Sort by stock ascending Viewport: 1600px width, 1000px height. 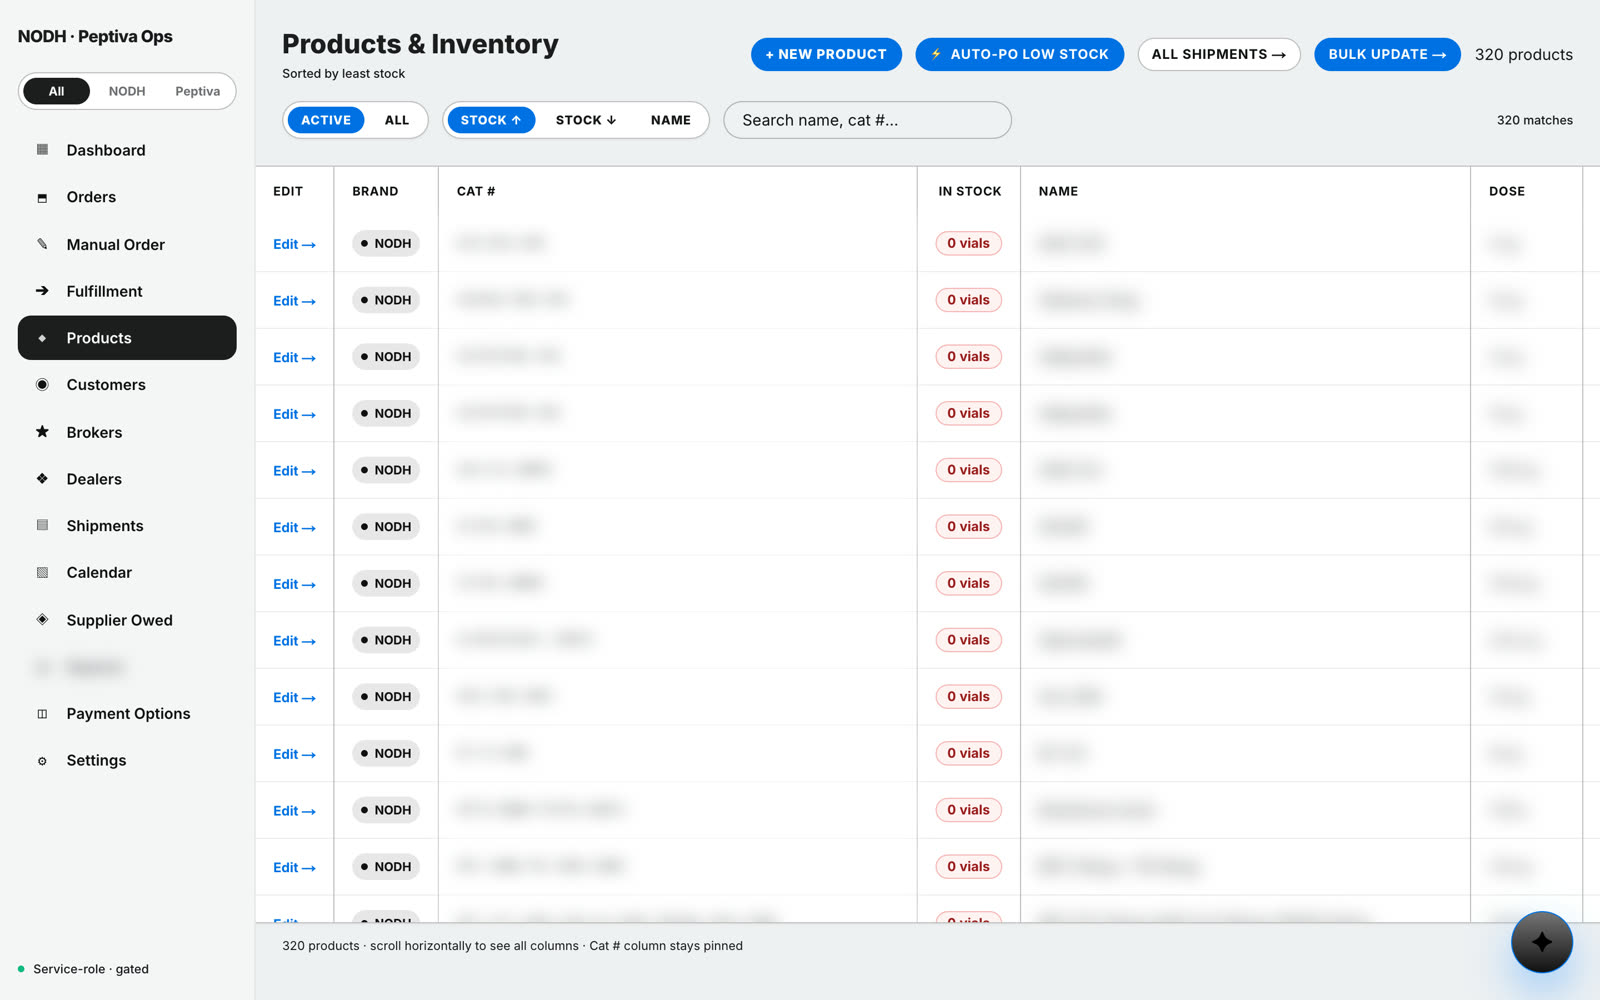tap(491, 120)
